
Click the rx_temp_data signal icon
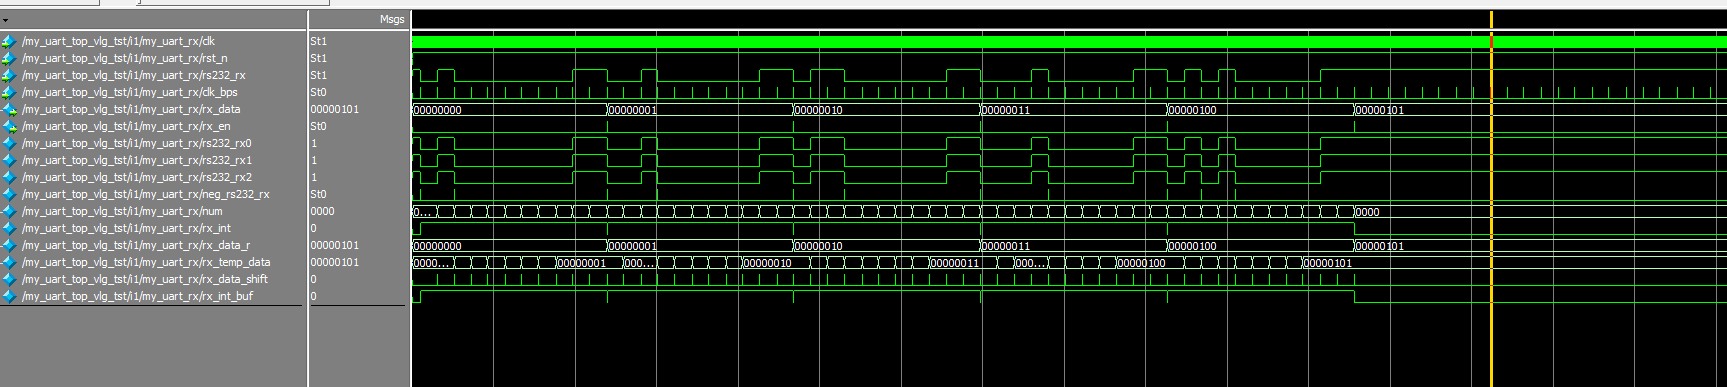click(x=9, y=262)
